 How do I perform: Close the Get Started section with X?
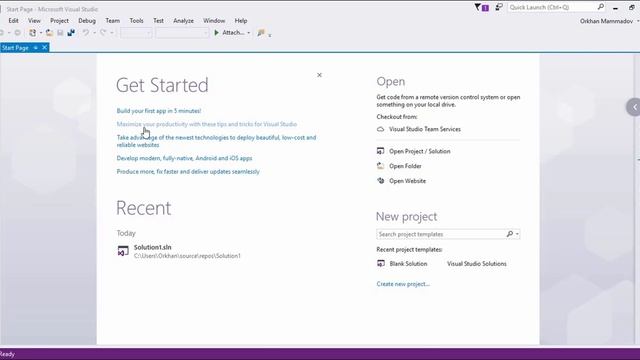coord(320,75)
